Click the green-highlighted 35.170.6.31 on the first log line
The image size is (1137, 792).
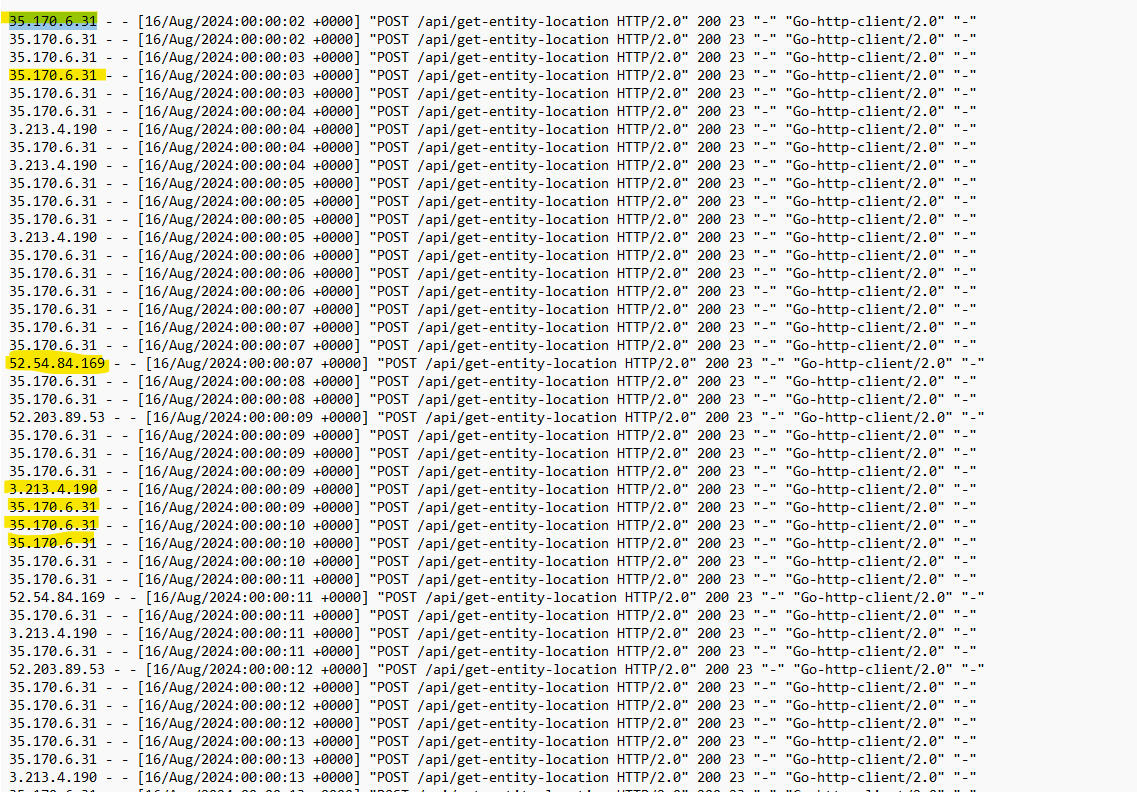53,21
